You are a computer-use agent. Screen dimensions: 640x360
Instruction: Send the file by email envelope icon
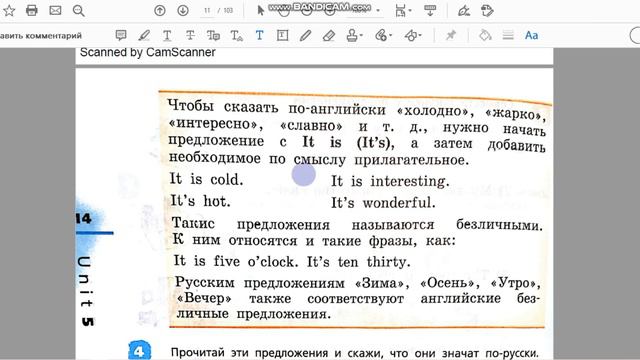(55, 11)
